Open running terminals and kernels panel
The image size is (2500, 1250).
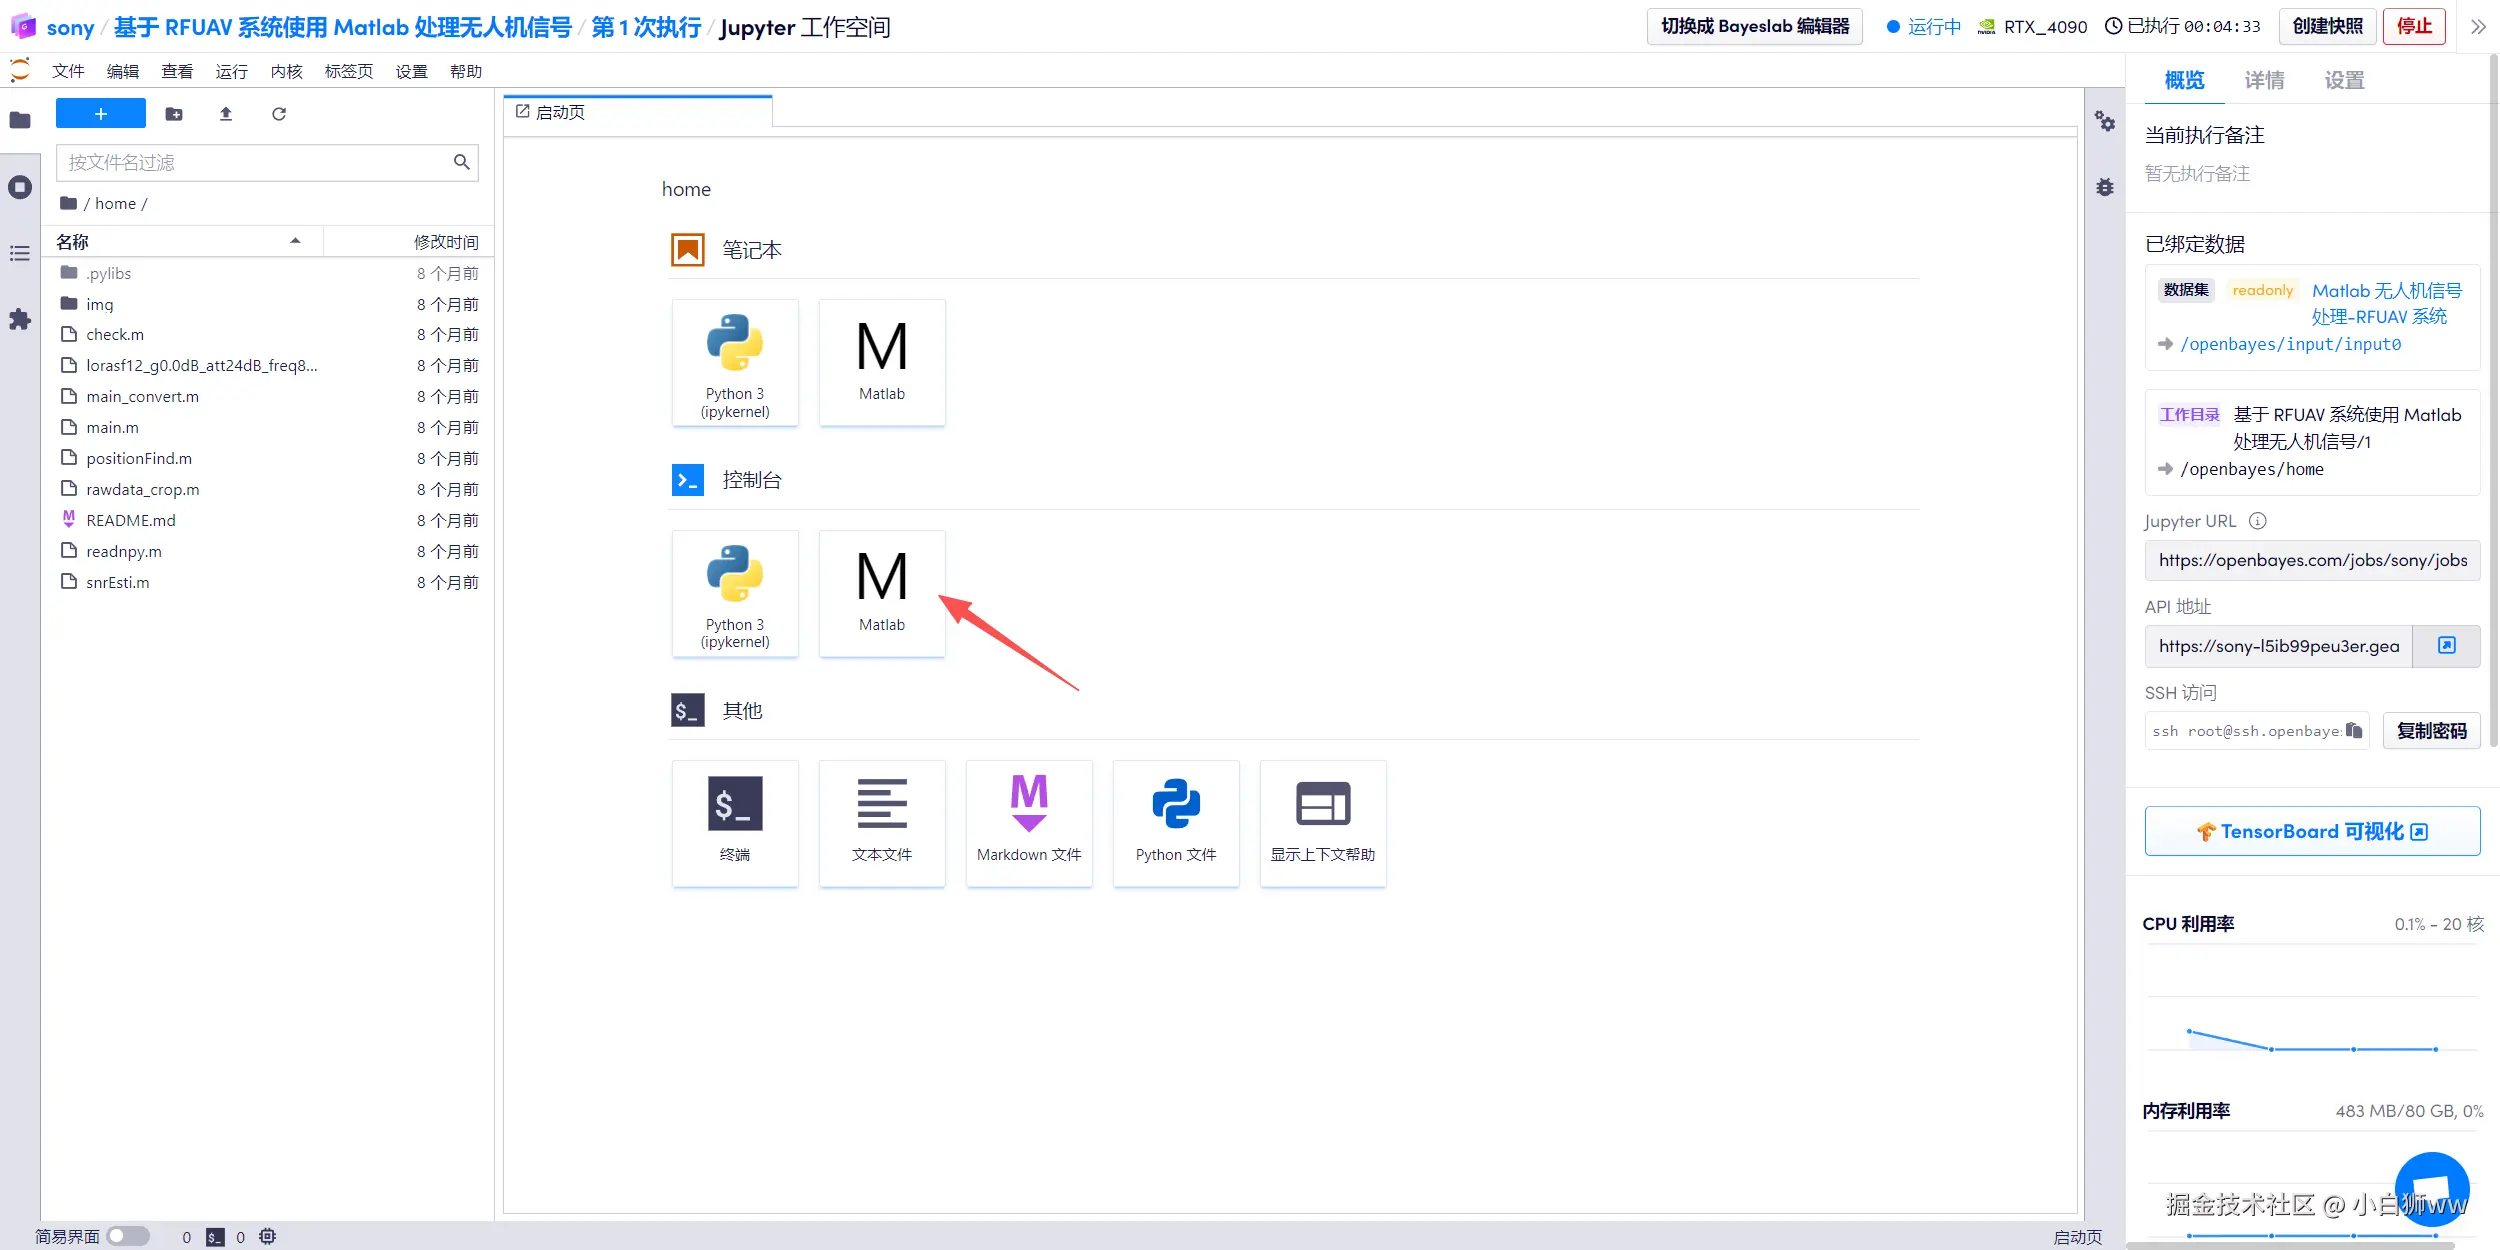(x=20, y=187)
